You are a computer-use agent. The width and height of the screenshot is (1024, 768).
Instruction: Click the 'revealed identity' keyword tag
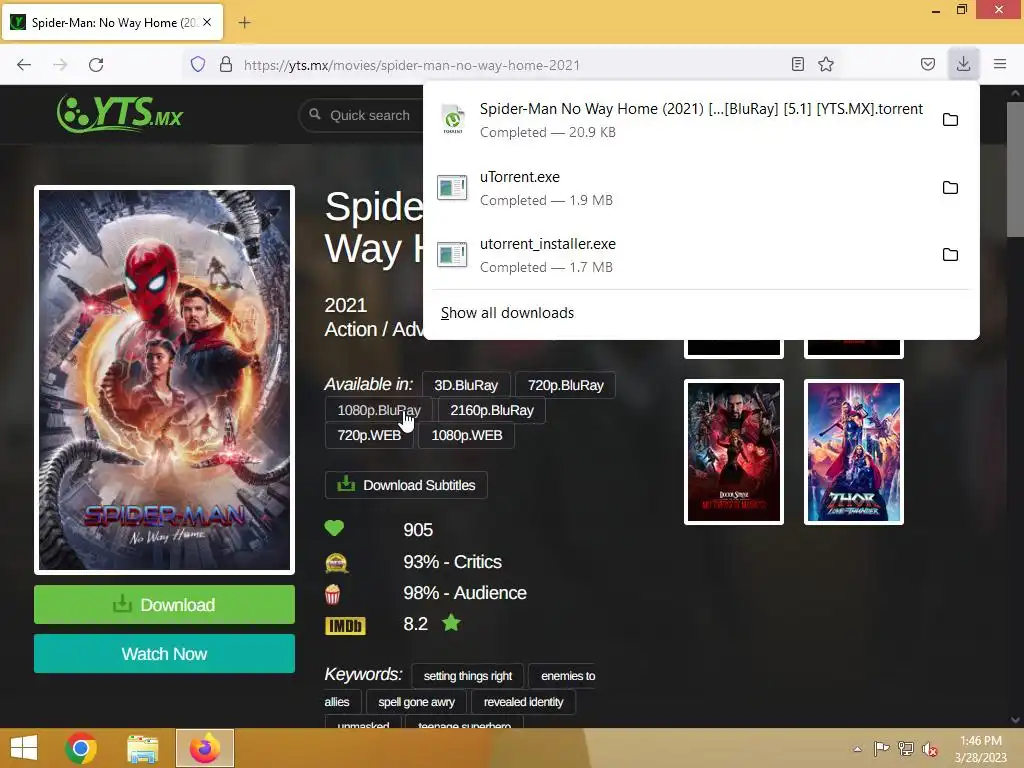(523, 702)
